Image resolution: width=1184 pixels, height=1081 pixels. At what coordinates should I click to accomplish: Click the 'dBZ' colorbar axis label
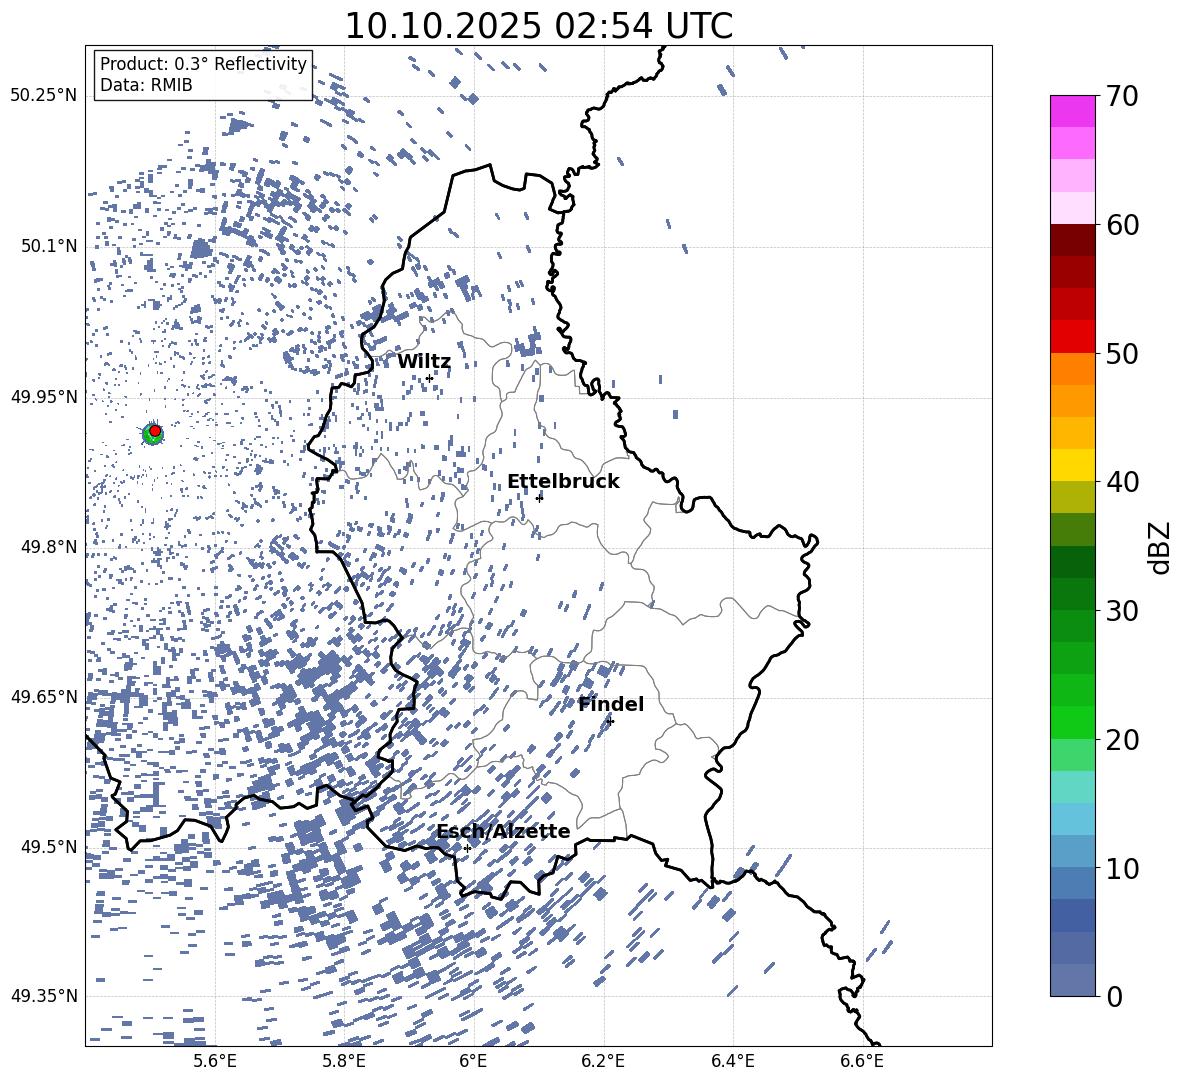point(1159,547)
